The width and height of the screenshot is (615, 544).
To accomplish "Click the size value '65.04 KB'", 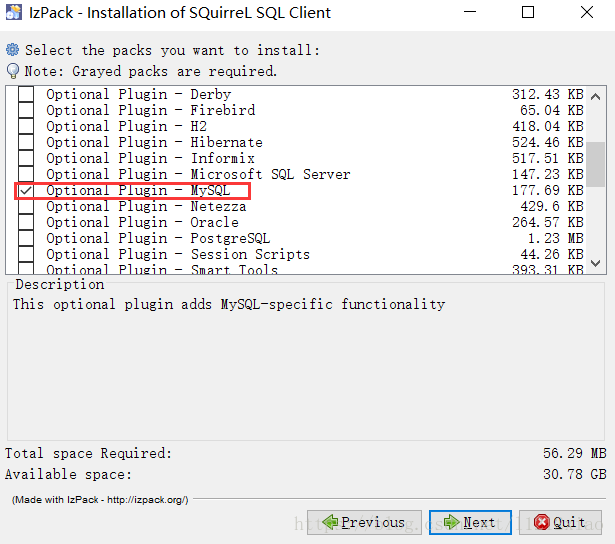I will [x=552, y=110].
